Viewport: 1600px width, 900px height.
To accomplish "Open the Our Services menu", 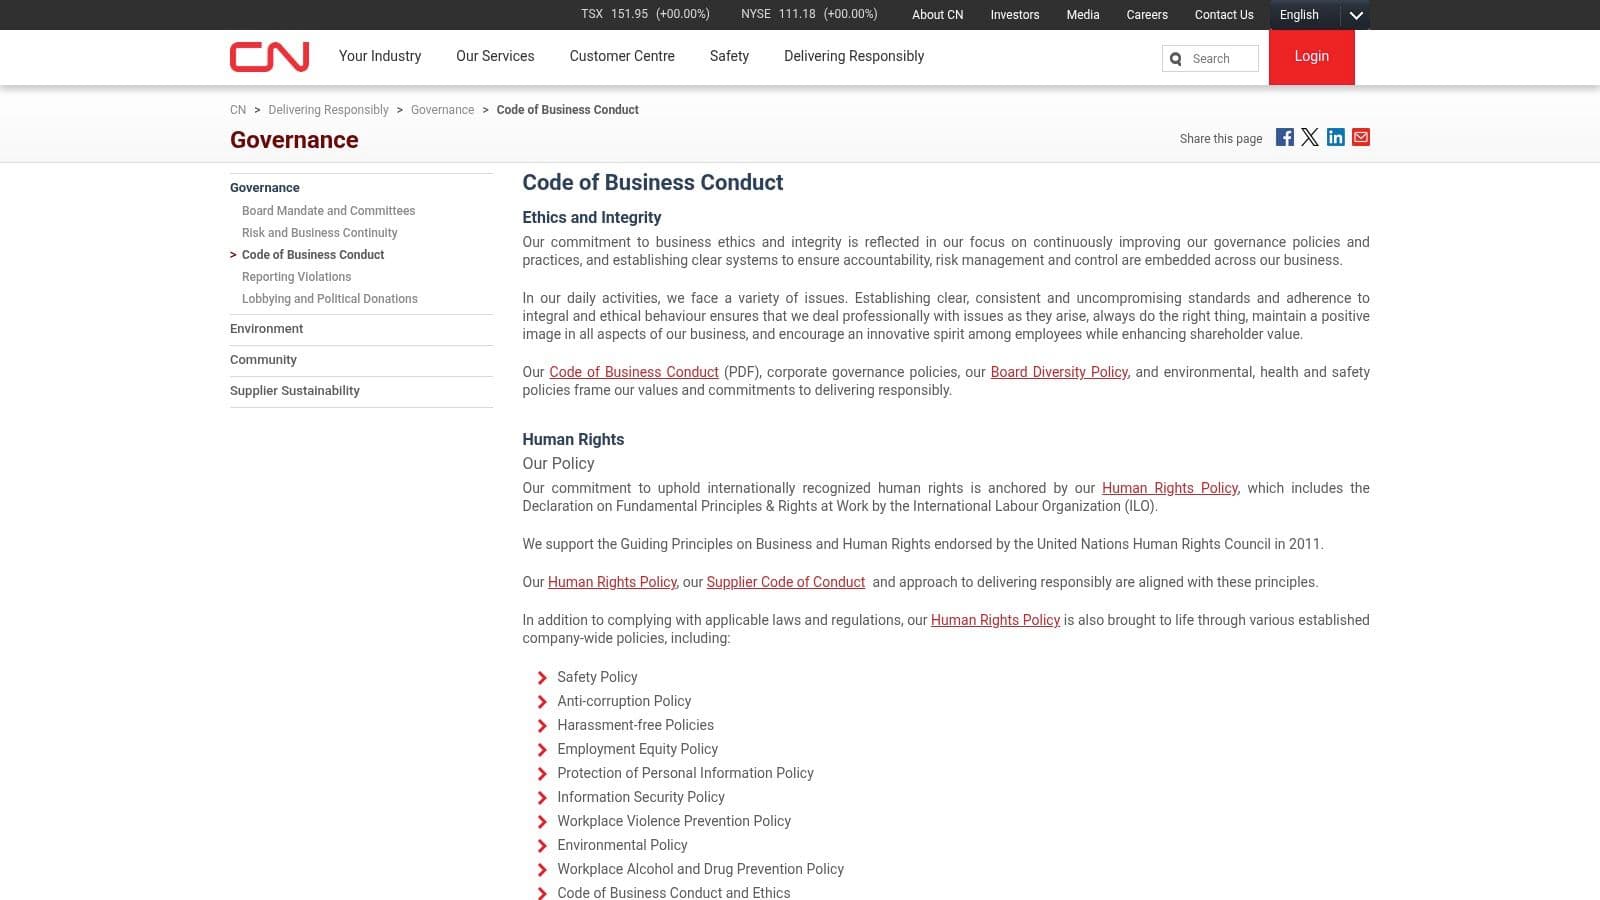I will [x=494, y=56].
